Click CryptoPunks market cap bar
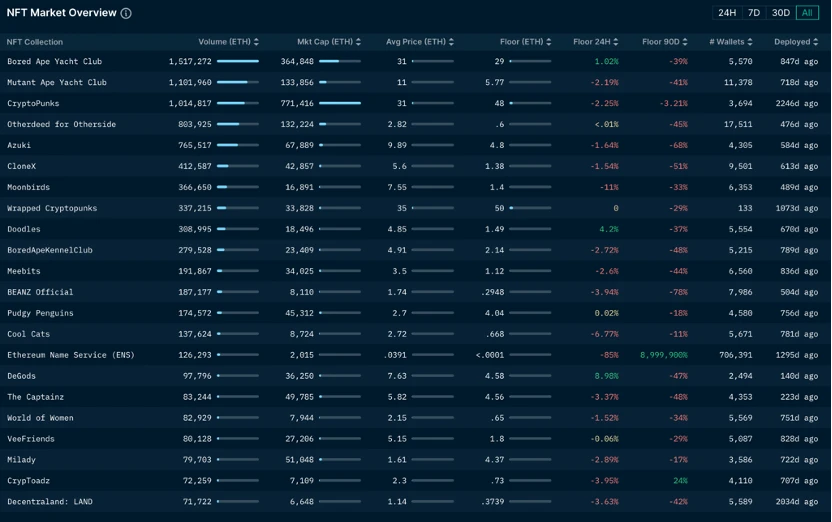The height and width of the screenshot is (522, 832). [x=340, y=104]
